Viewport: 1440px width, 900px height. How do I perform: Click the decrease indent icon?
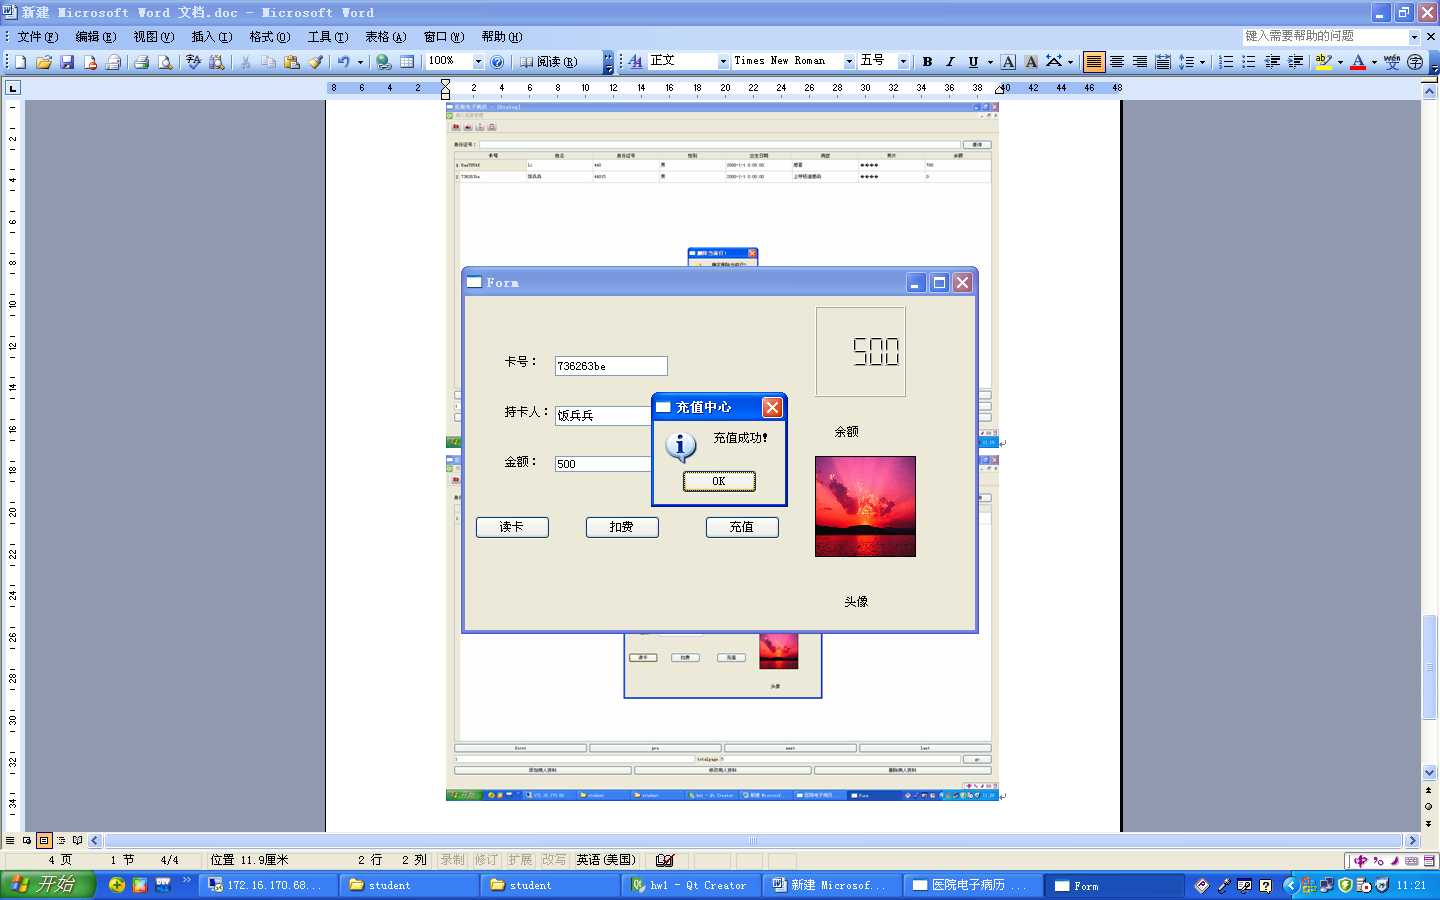click(x=1272, y=62)
